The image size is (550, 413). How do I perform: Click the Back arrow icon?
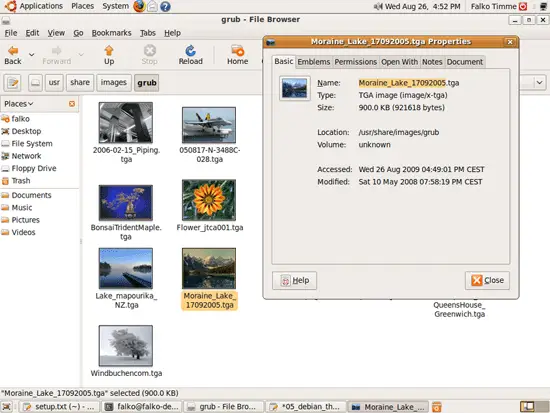tap(13, 51)
